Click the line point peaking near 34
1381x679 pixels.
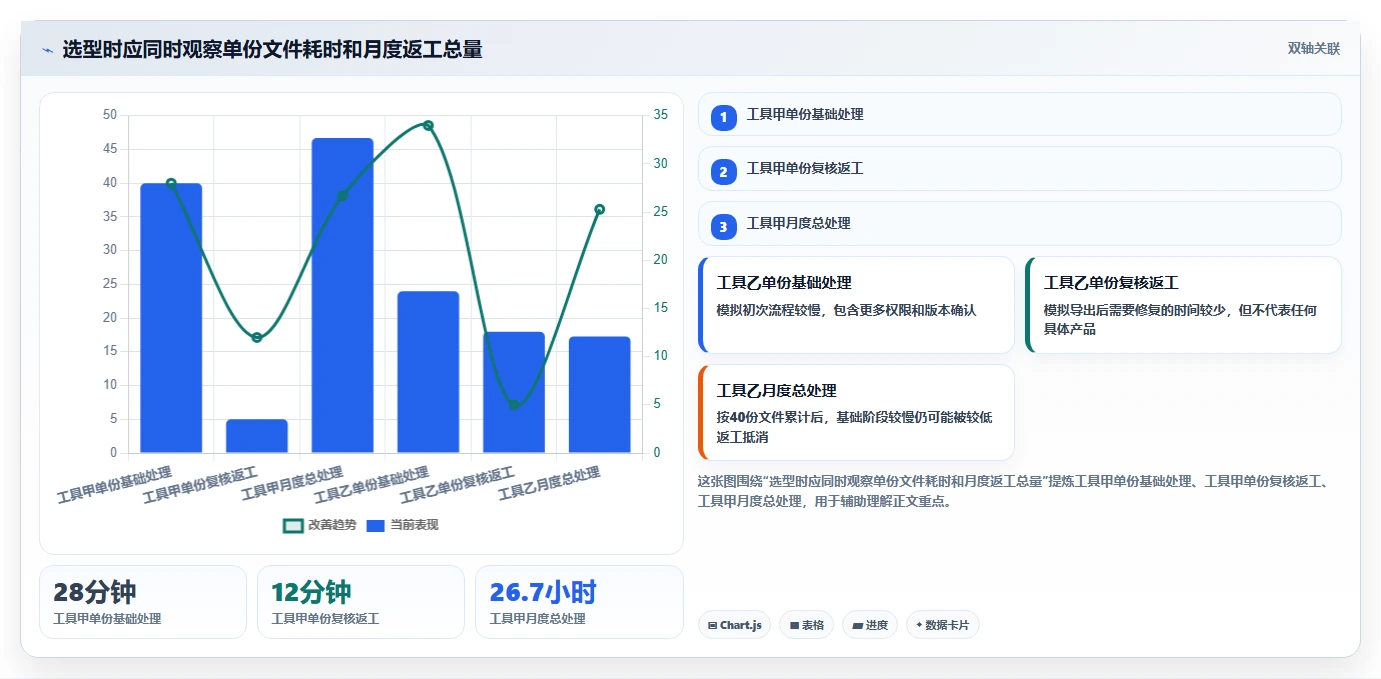click(428, 125)
